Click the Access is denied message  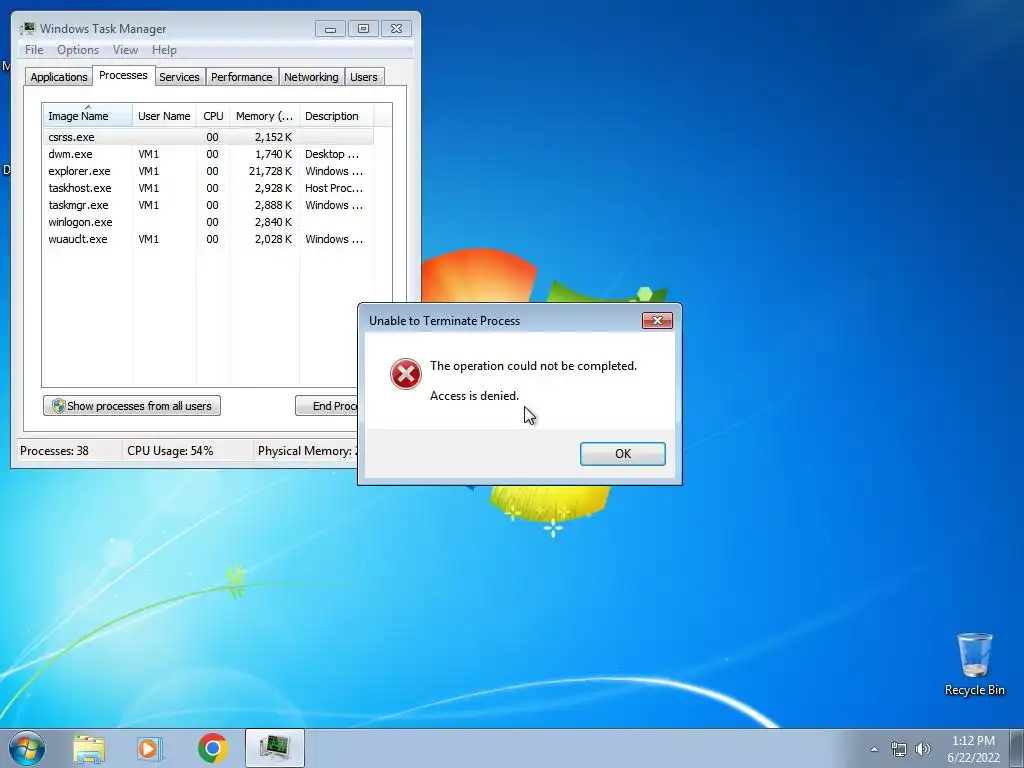coord(474,396)
